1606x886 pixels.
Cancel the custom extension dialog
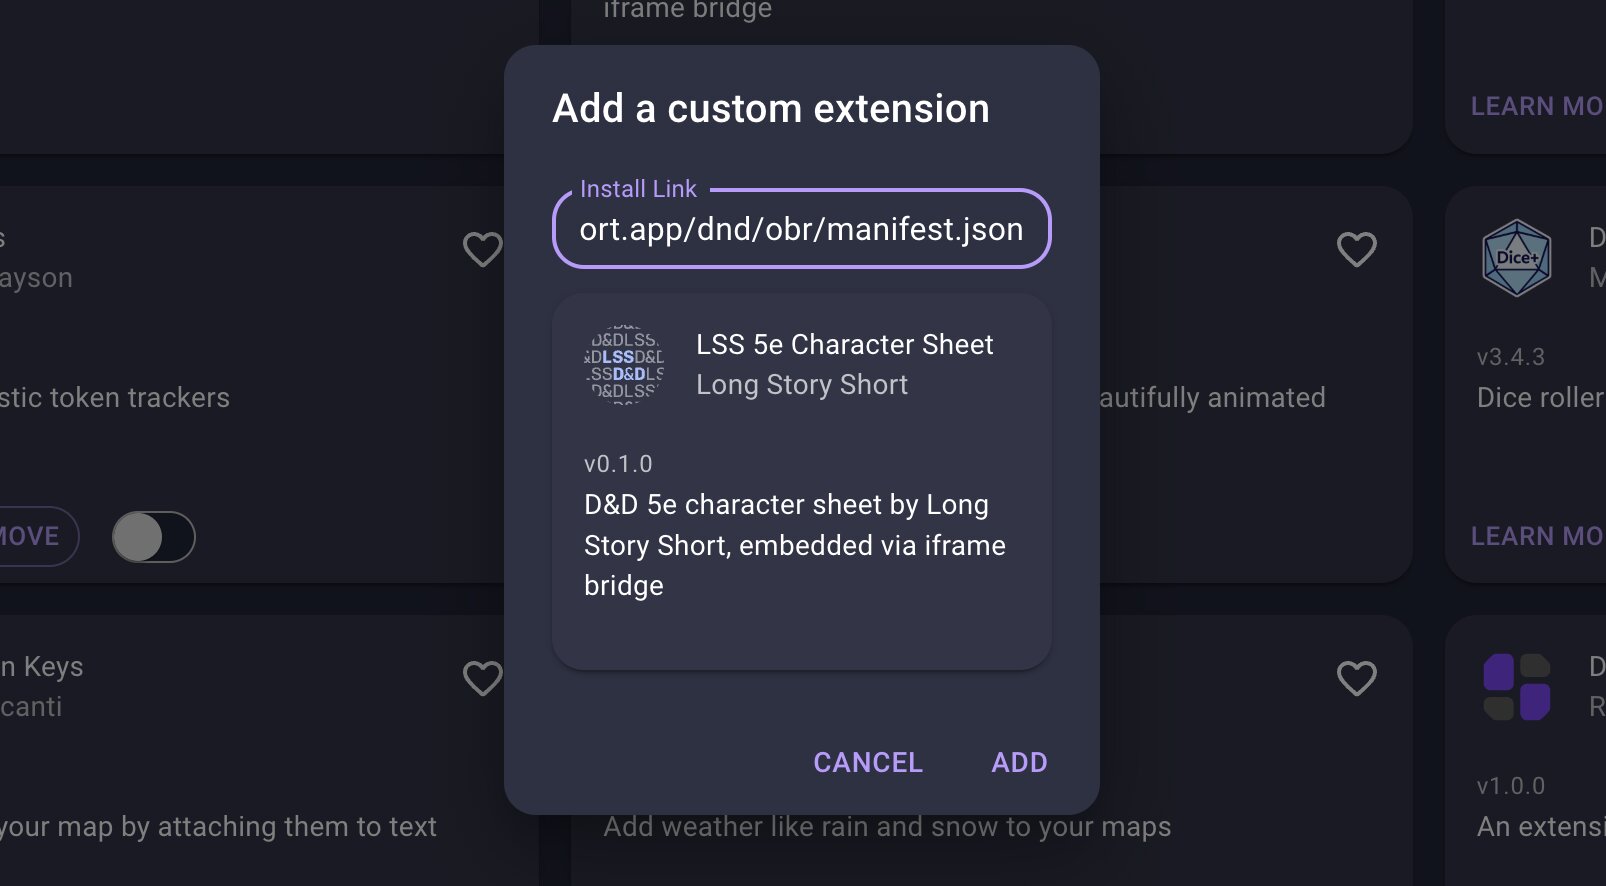pyautogui.click(x=868, y=762)
